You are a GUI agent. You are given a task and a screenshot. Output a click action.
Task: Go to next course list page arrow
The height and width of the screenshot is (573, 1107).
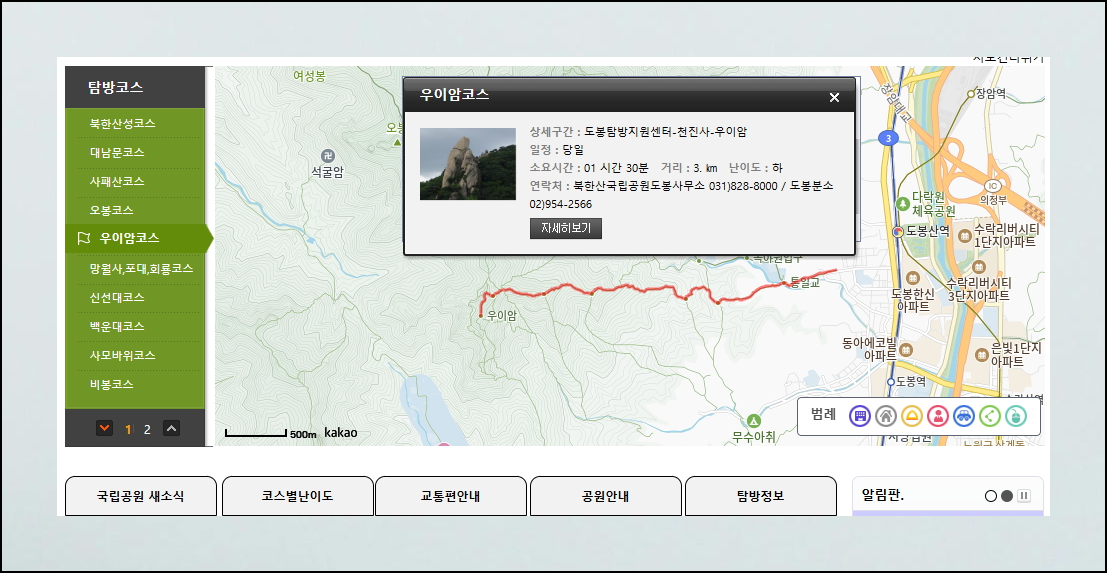105,428
